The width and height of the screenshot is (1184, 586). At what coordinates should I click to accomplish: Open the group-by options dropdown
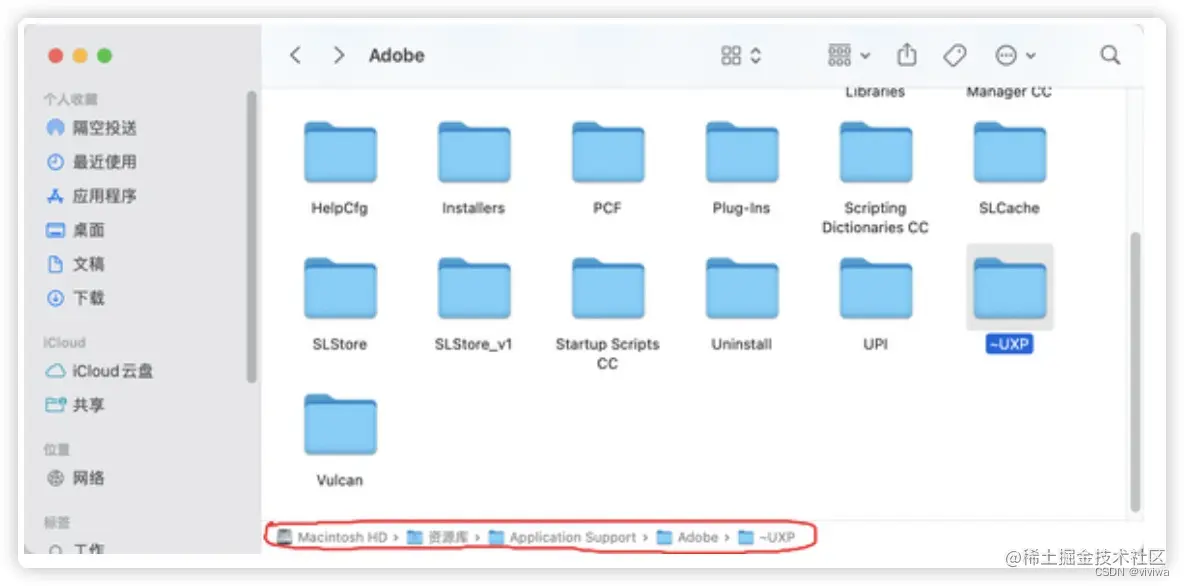[x=849, y=55]
